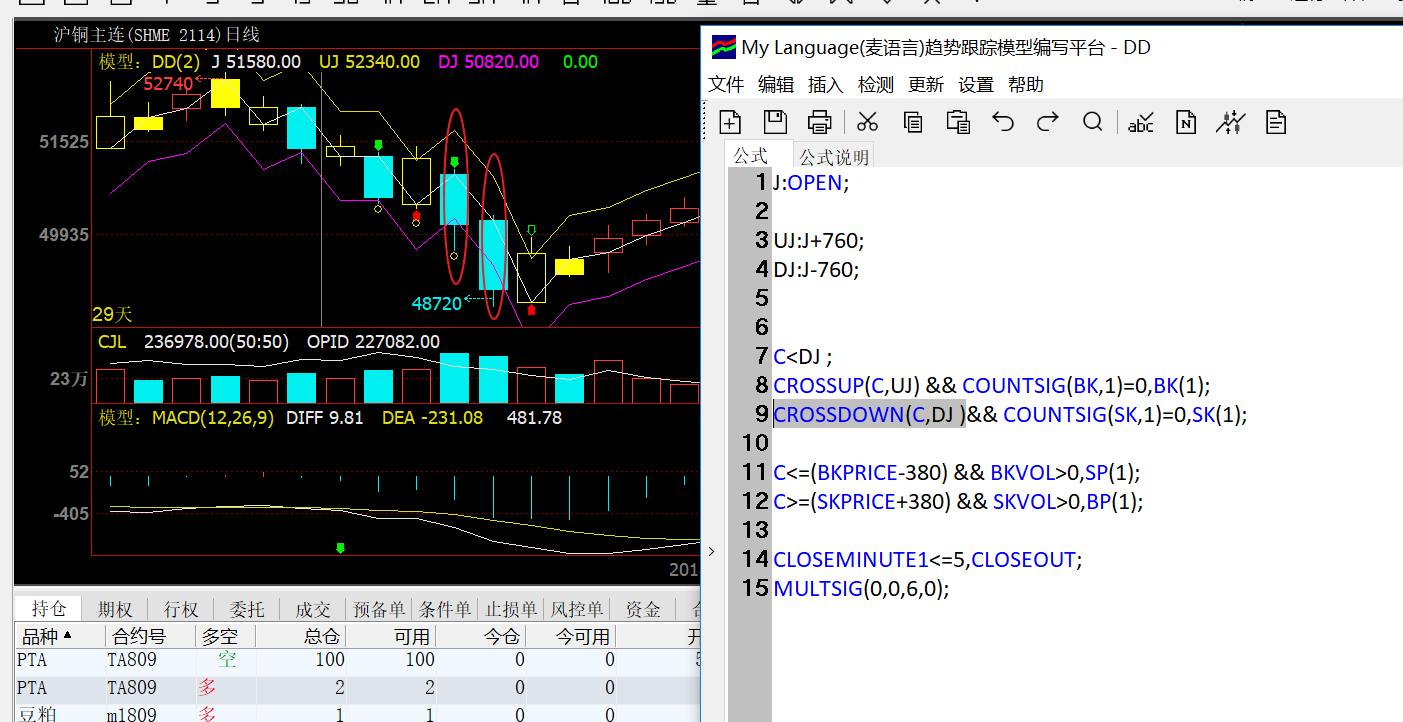This screenshot has width=1403, height=722.
Task: Switch to the 委托 tab
Action: 247,609
